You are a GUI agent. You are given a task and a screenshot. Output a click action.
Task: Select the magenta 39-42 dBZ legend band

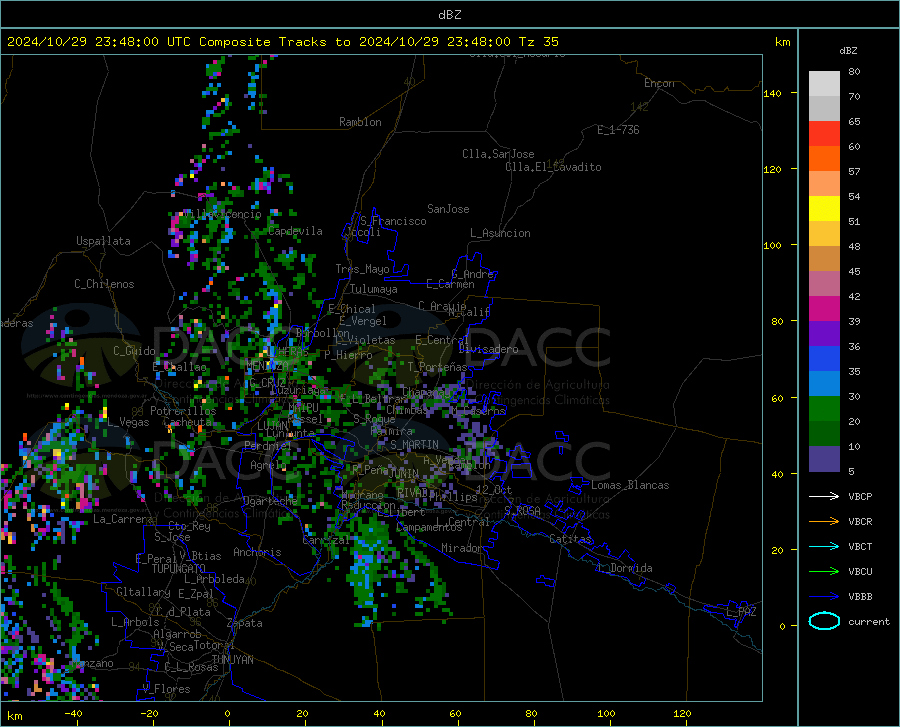pyautogui.click(x=824, y=309)
